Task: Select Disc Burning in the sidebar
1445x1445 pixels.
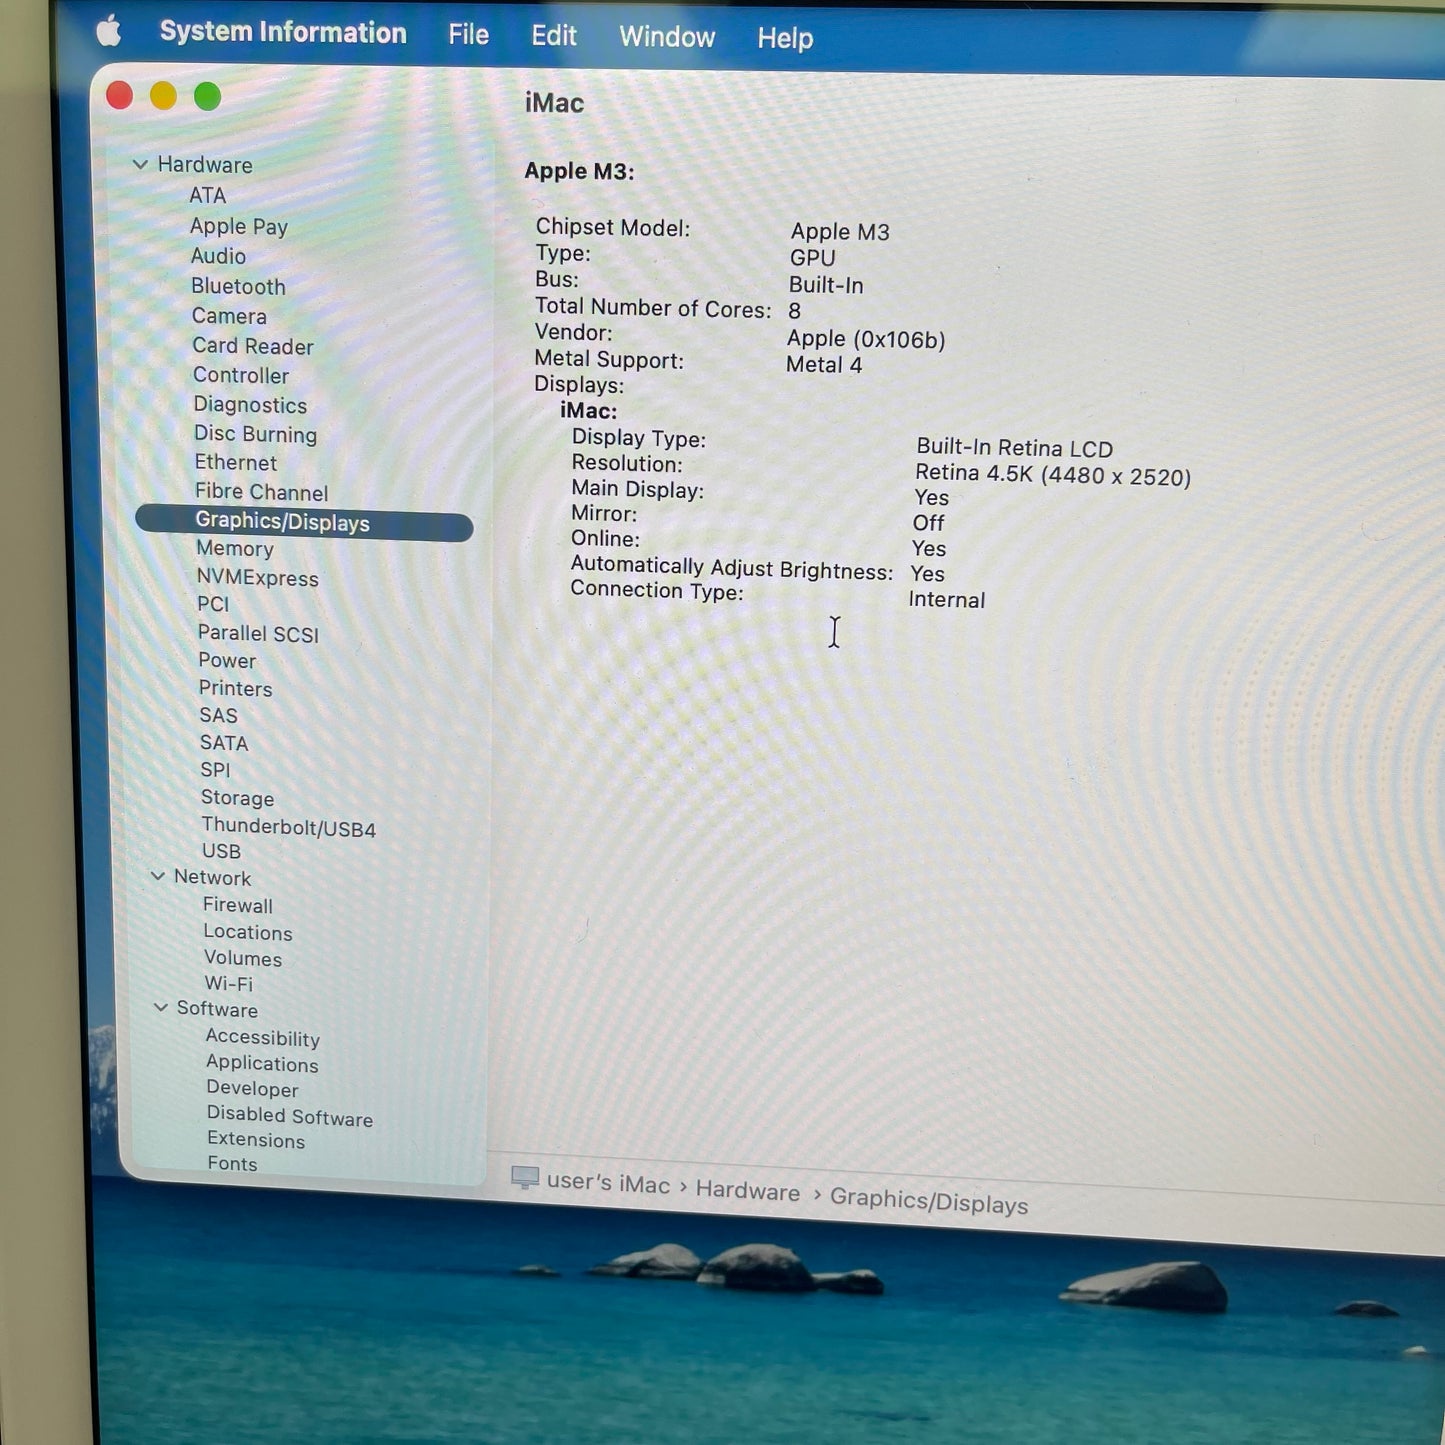Action: point(255,434)
